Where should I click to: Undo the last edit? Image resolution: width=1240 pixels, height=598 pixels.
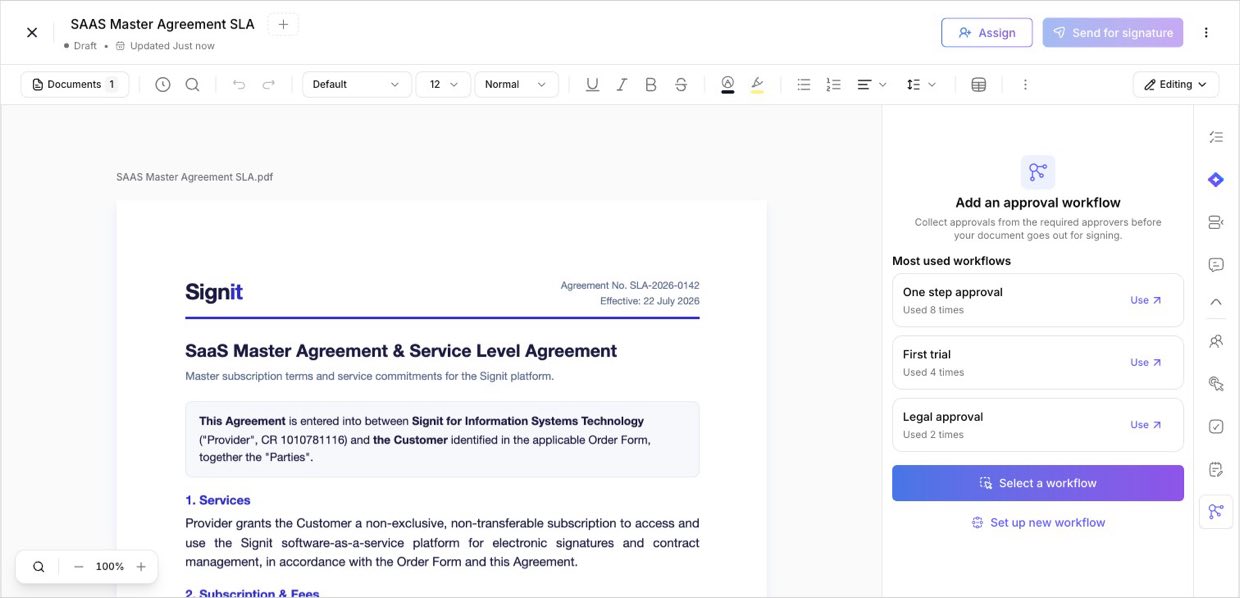(x=239, y=85)
